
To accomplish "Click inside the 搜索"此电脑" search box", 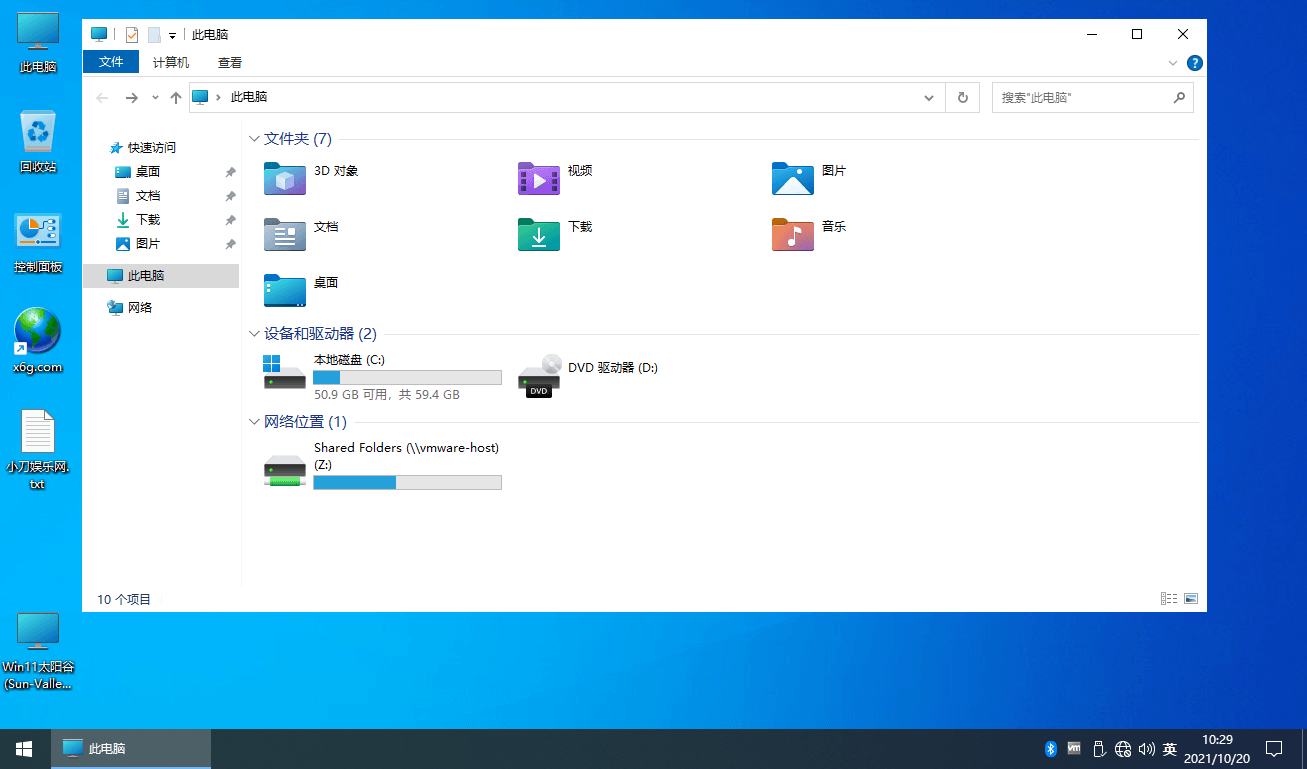I will [1080, 97].
